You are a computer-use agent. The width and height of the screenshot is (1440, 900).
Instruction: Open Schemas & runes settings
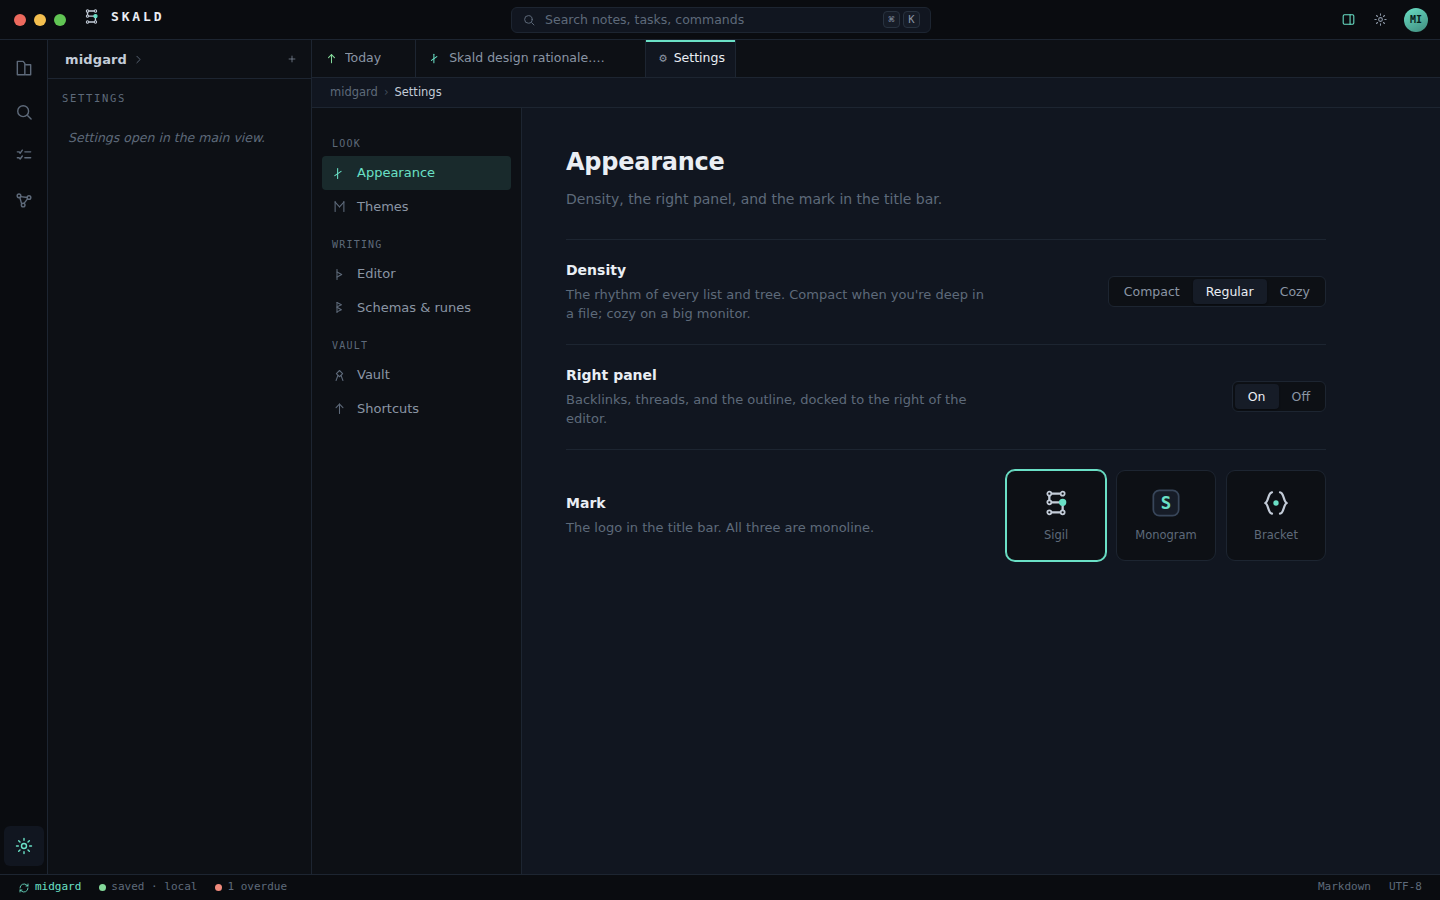(416, 308)
